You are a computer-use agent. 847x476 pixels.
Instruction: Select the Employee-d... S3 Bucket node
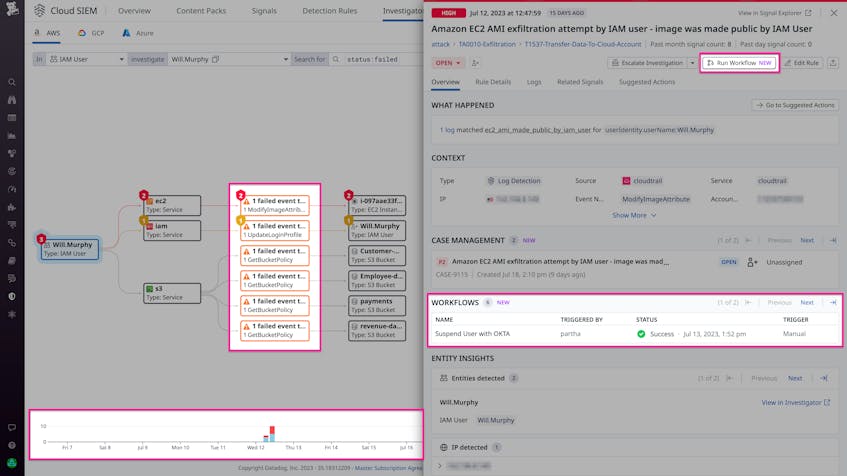(377, 280)
